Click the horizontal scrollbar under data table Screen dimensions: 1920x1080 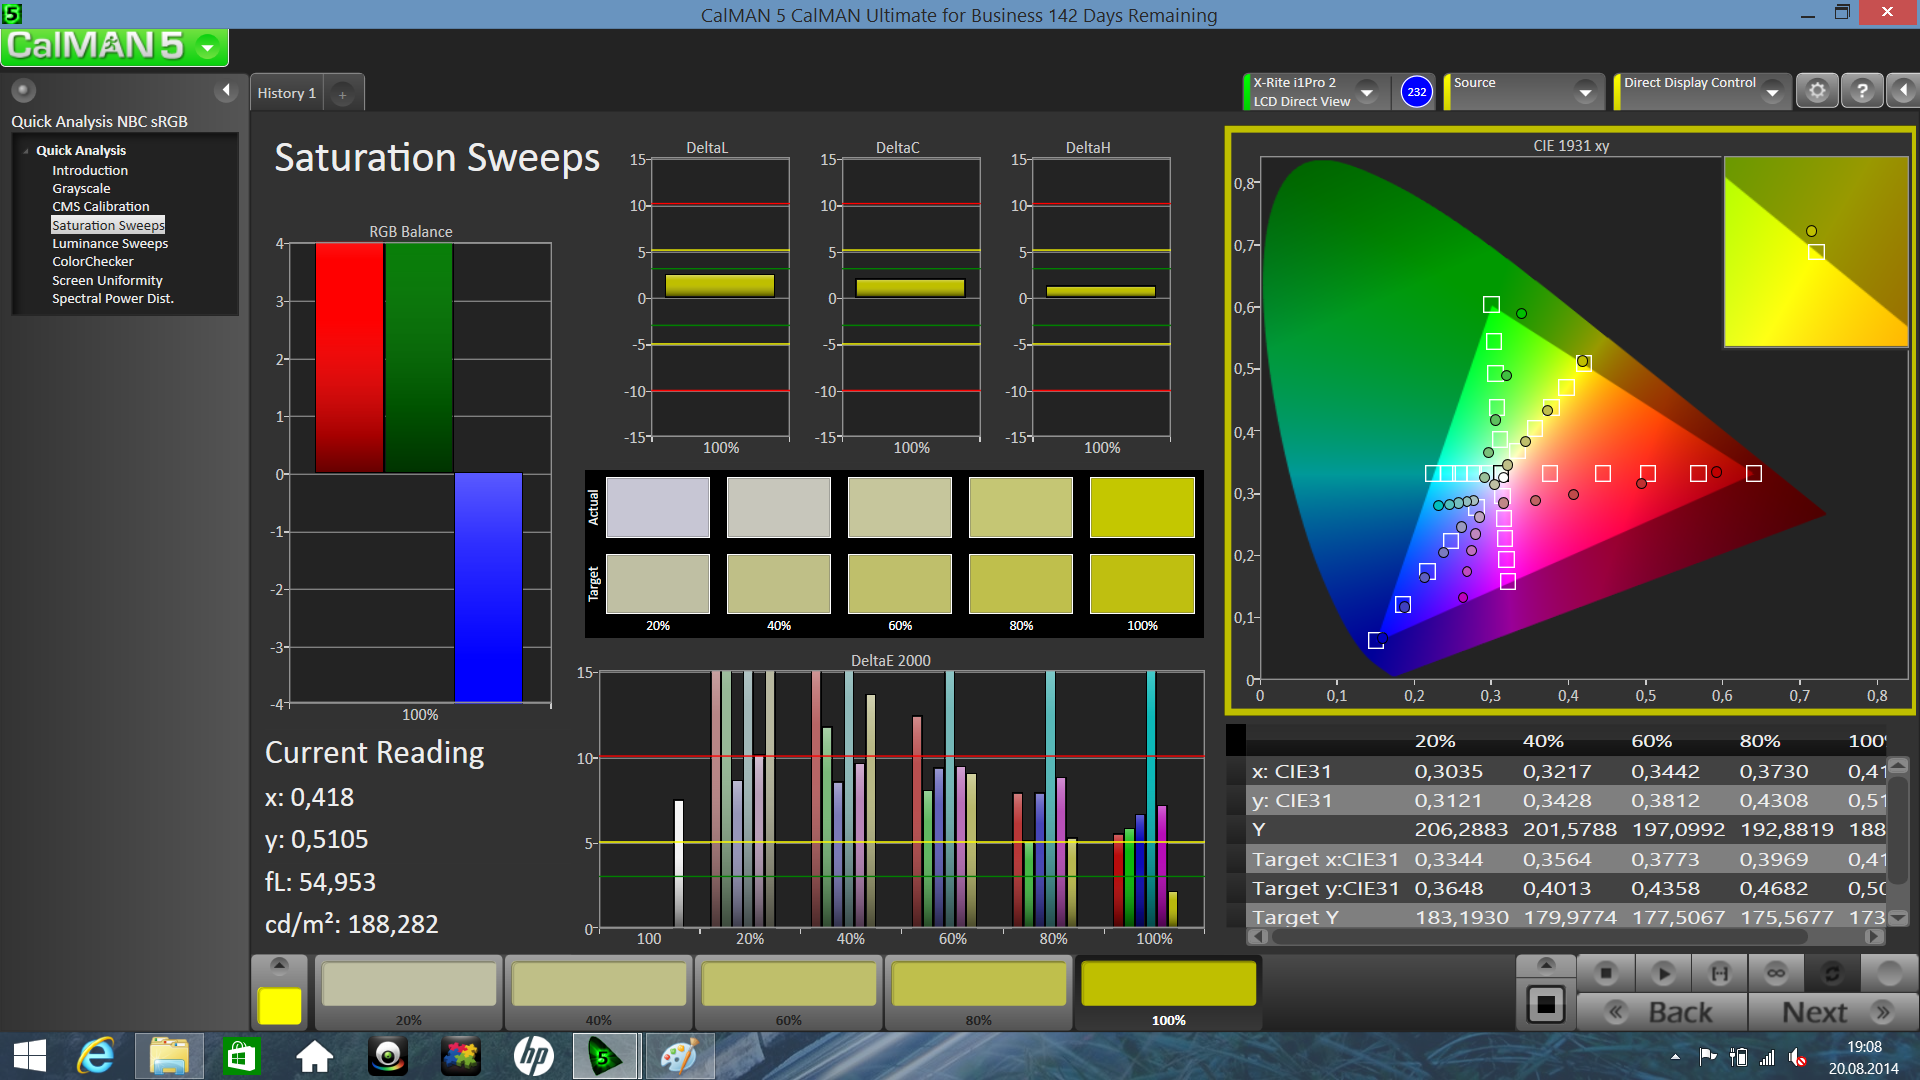1540,937
